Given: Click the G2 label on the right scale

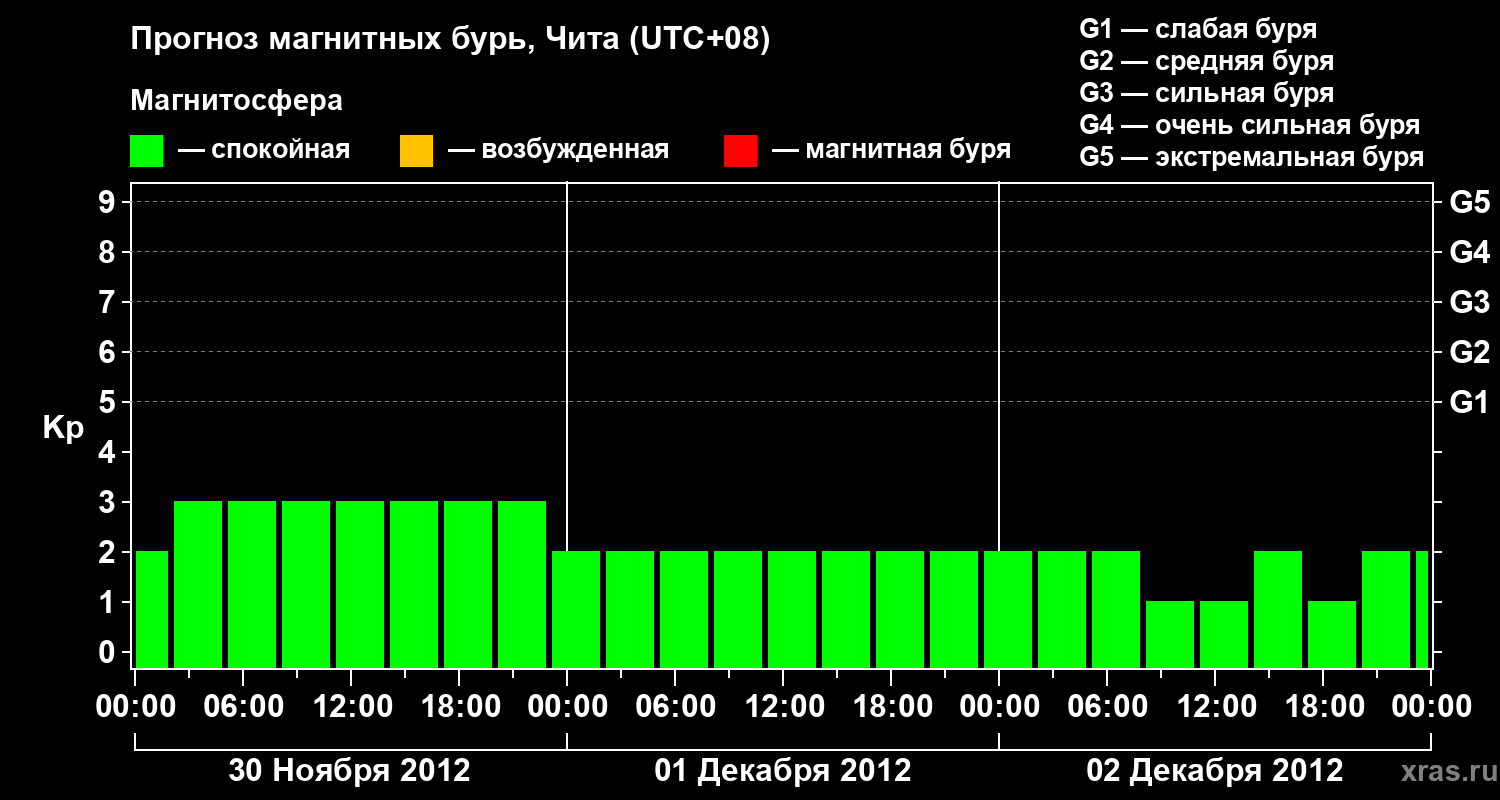Looking at the screenshot, I should (1469, 352).
